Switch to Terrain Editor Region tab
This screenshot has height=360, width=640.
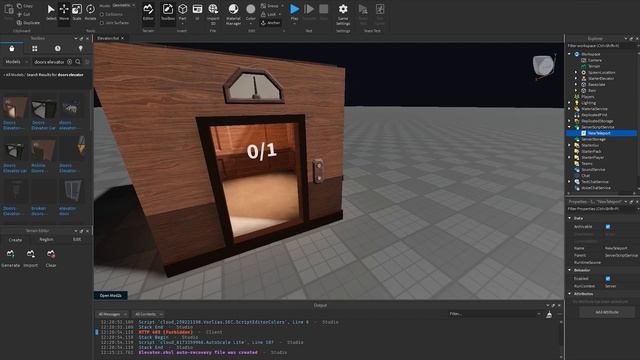[x=46, y=240]
